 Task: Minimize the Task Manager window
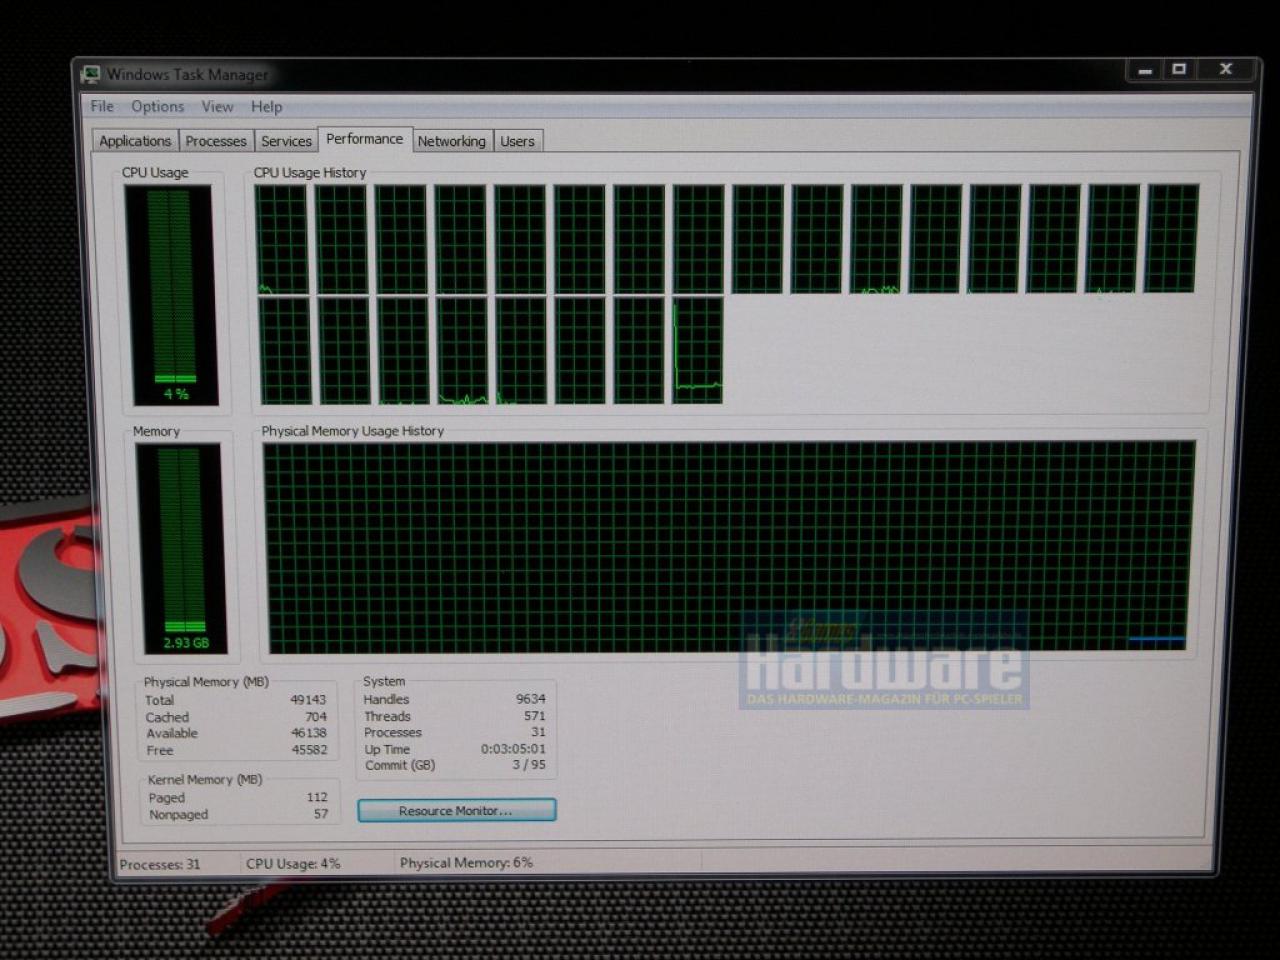[x=1145, y=70]
